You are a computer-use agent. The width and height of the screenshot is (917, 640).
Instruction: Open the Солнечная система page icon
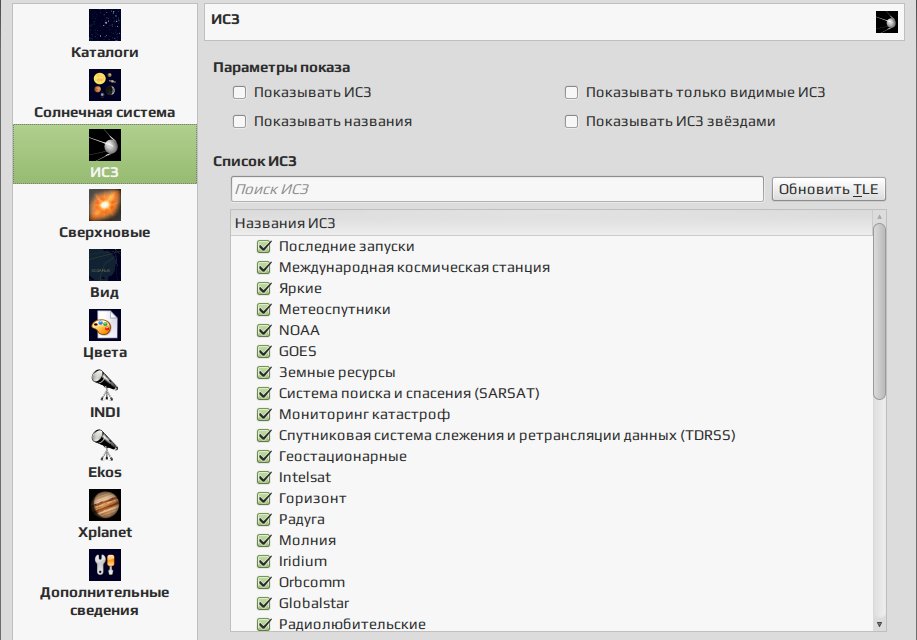pos(105,85)
